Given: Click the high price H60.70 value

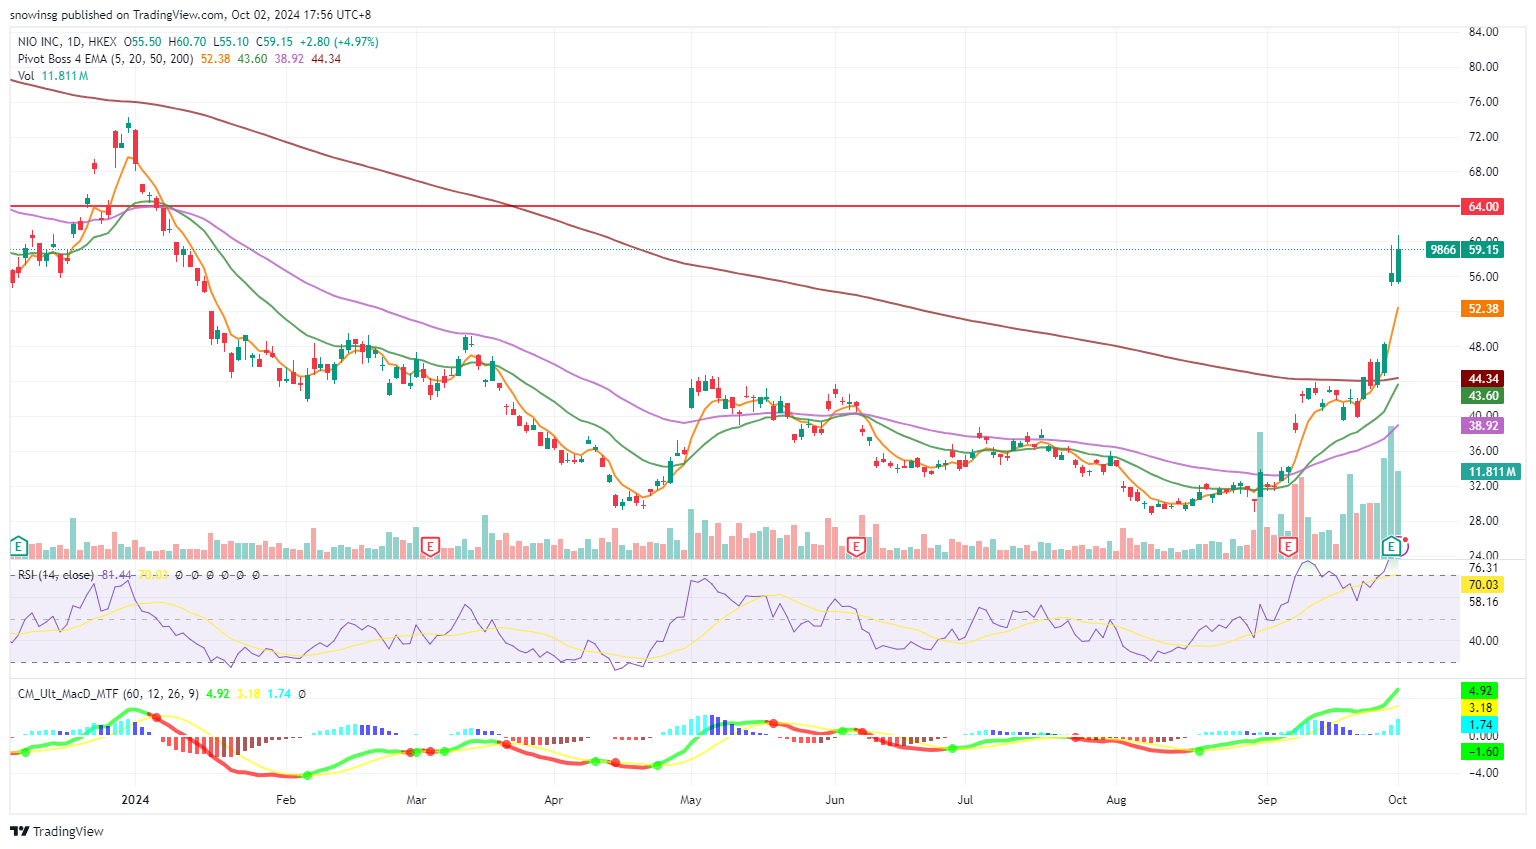Looking at the screenshot, I should point(187,42).
